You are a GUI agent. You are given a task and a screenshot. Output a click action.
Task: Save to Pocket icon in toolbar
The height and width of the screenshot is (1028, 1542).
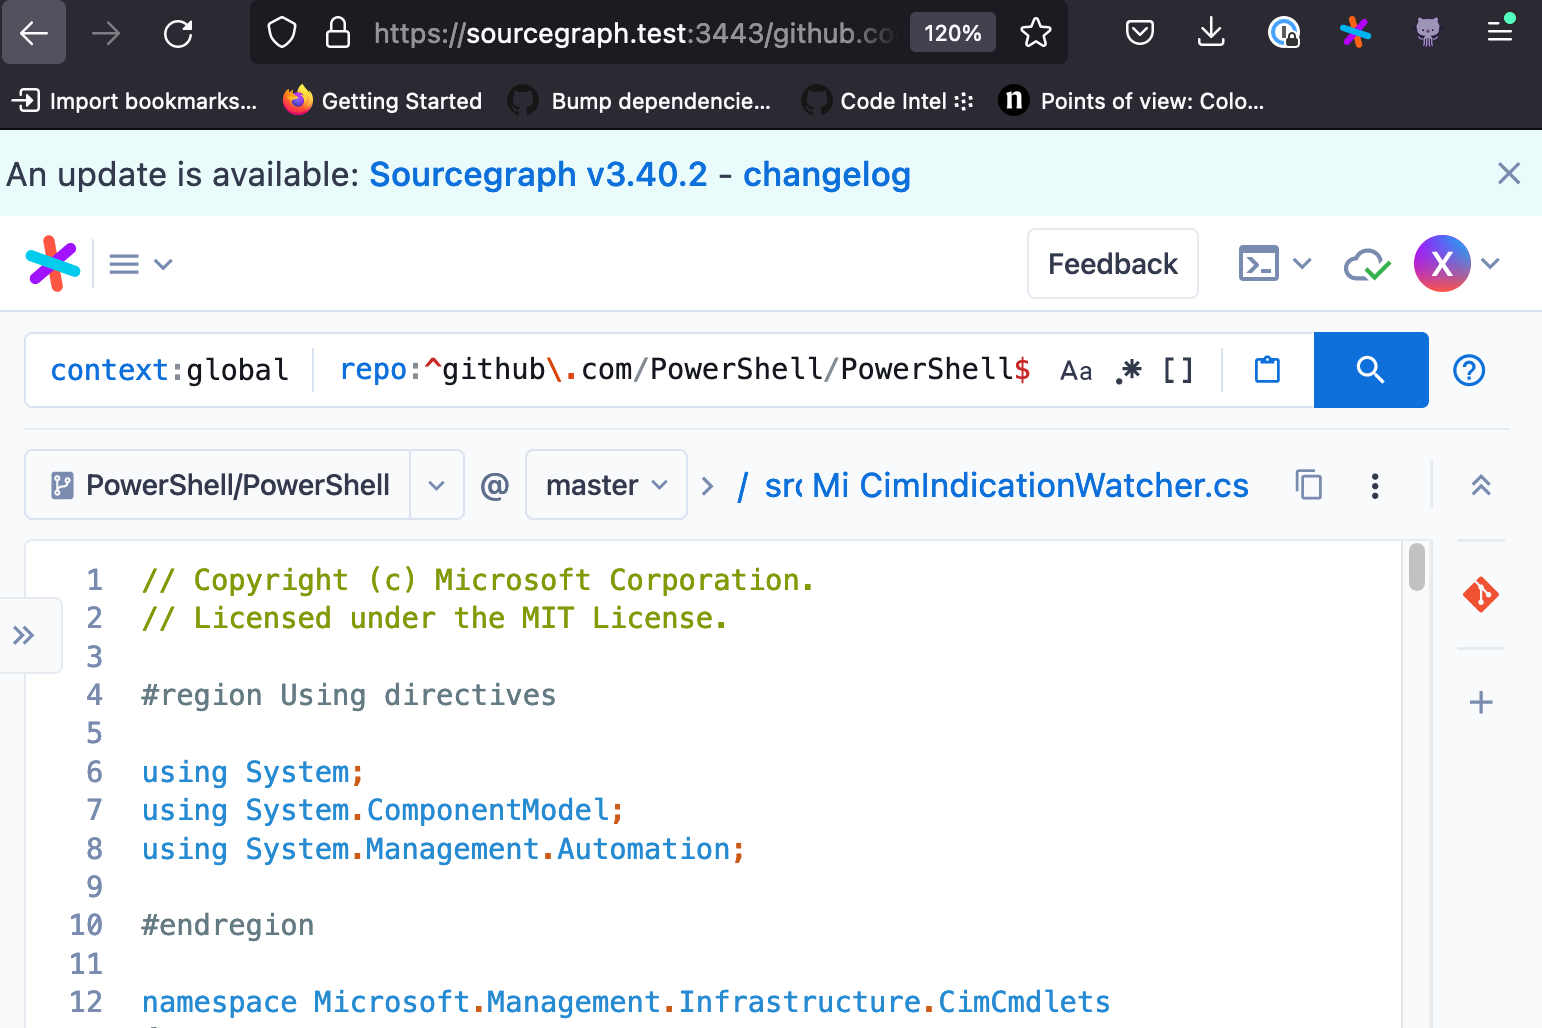pos(1140,33)
